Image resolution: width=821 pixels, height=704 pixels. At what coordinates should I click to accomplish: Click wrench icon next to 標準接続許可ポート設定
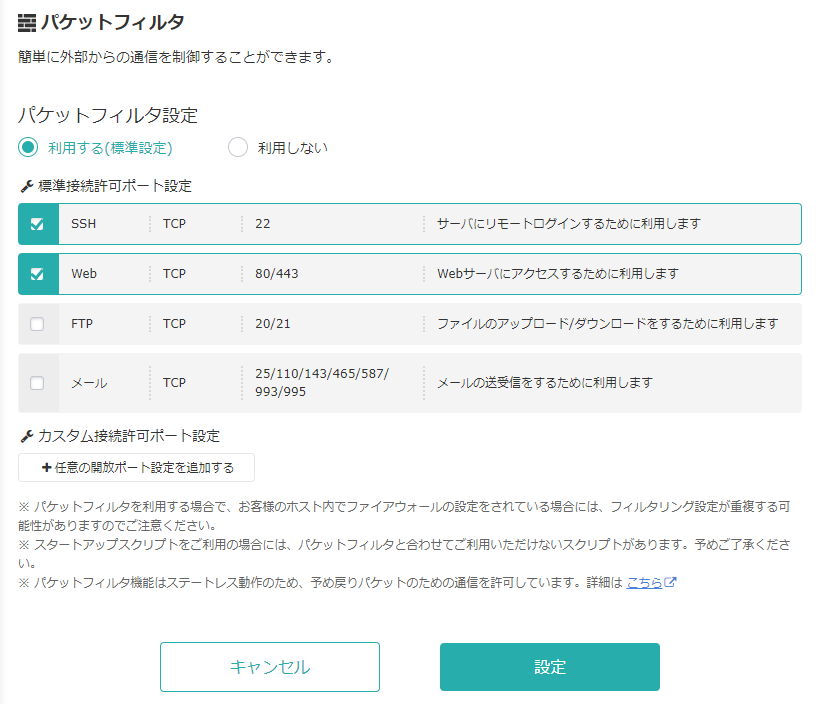pos(27,186)
